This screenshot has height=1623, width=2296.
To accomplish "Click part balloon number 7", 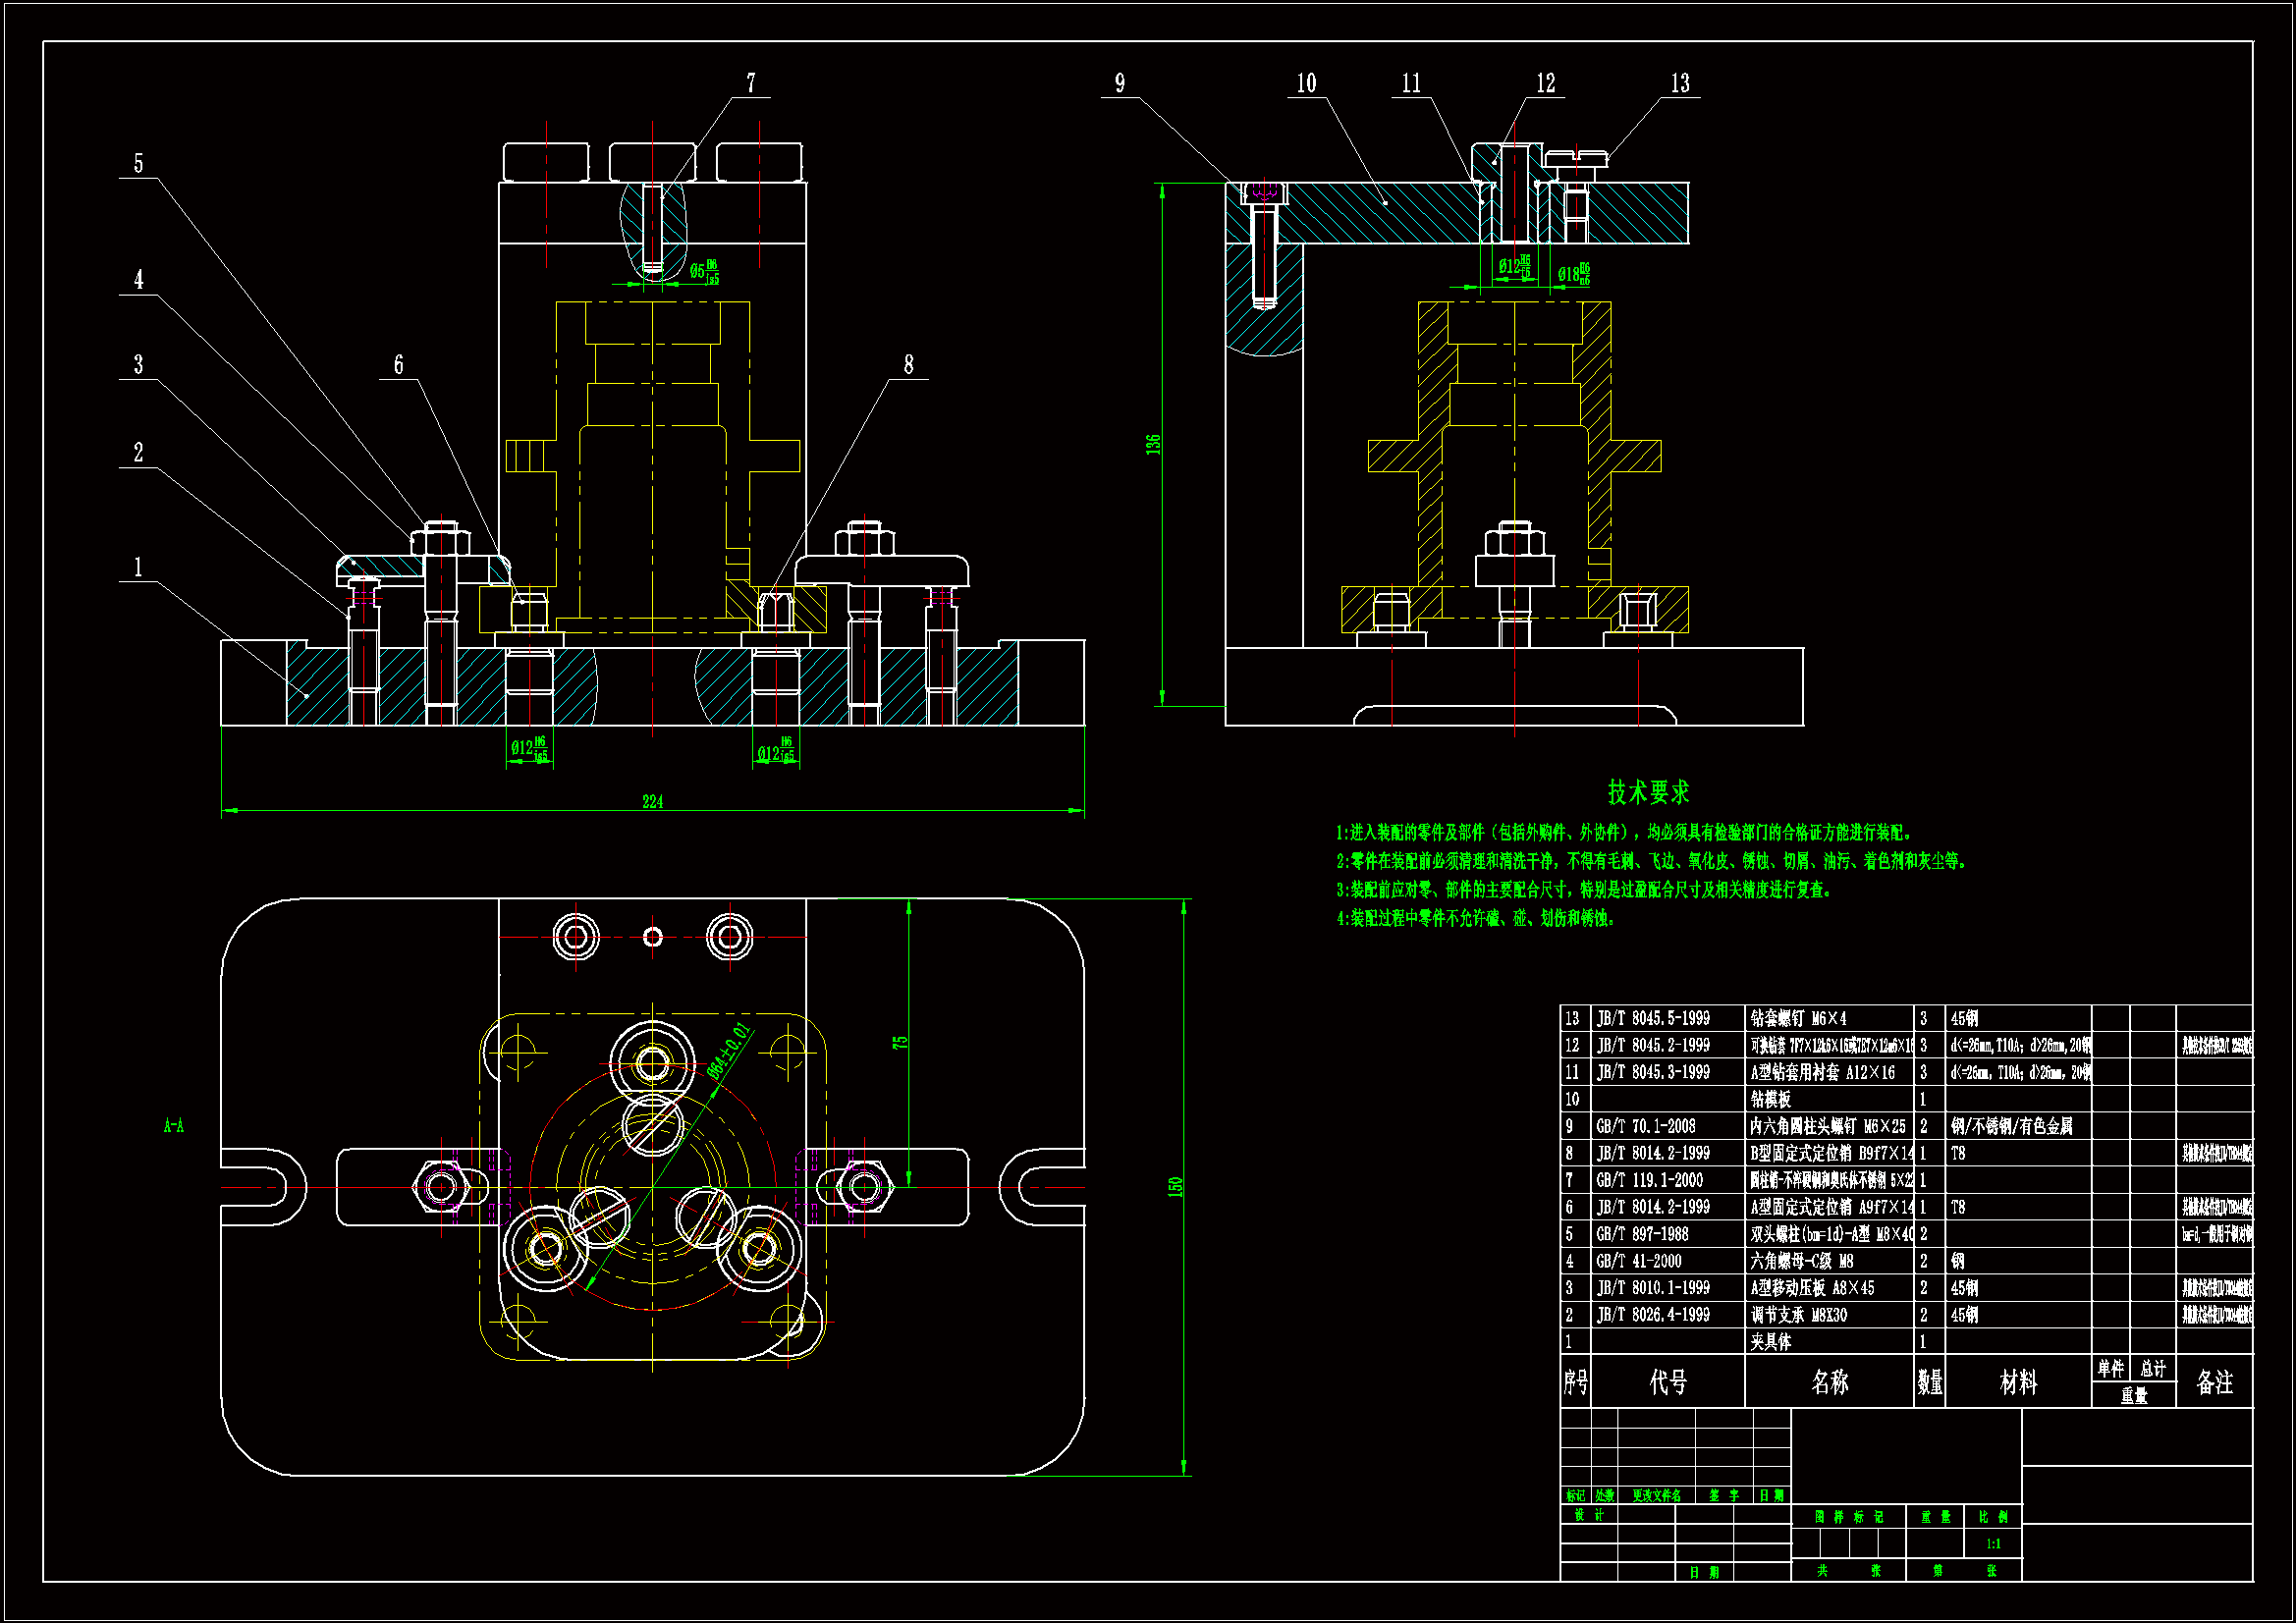I will click(750, 83).
